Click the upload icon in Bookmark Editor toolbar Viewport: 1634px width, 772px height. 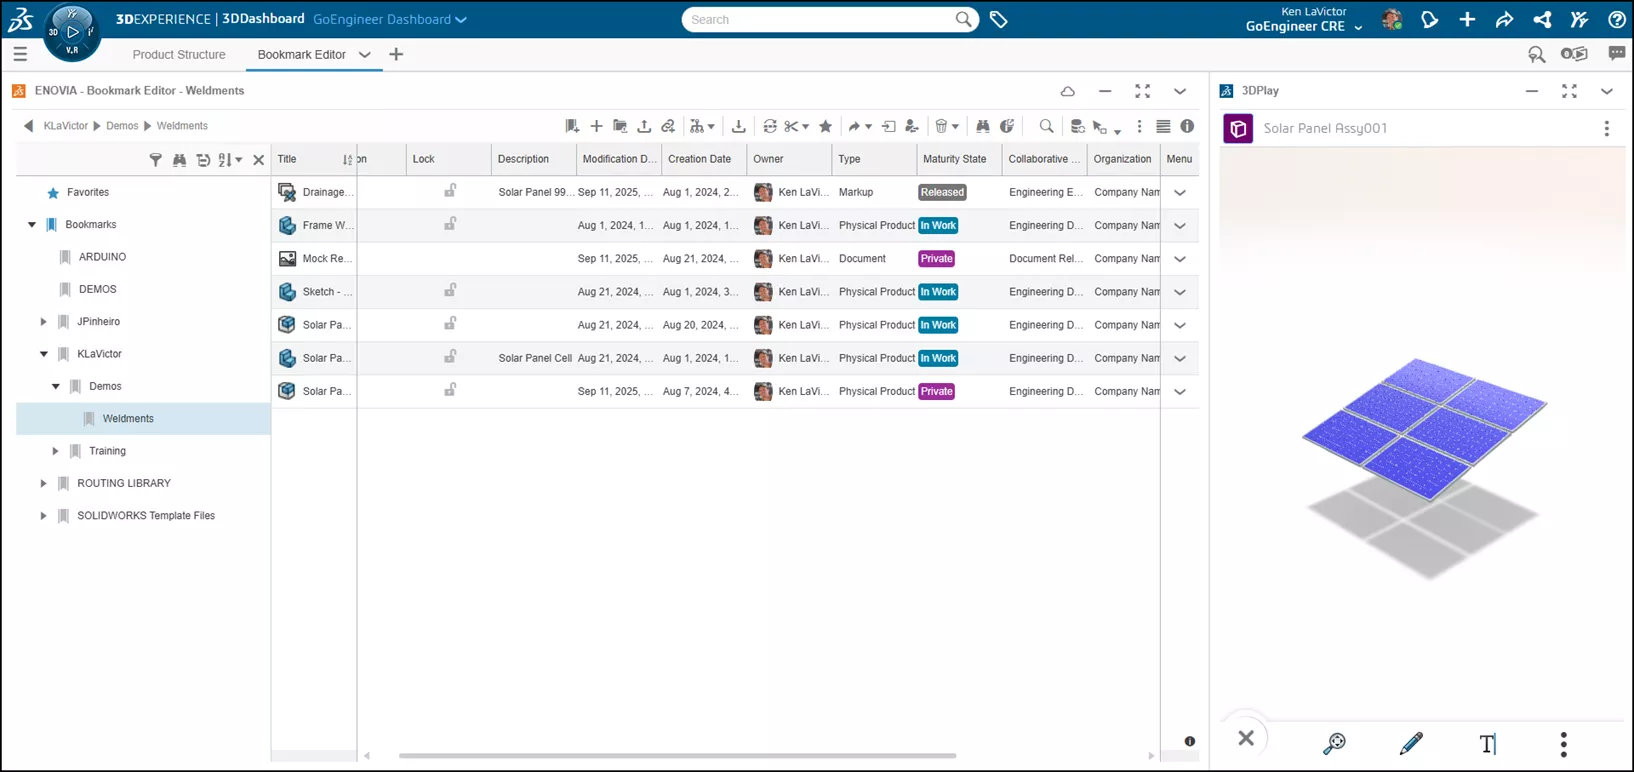(x=644, y=126)
